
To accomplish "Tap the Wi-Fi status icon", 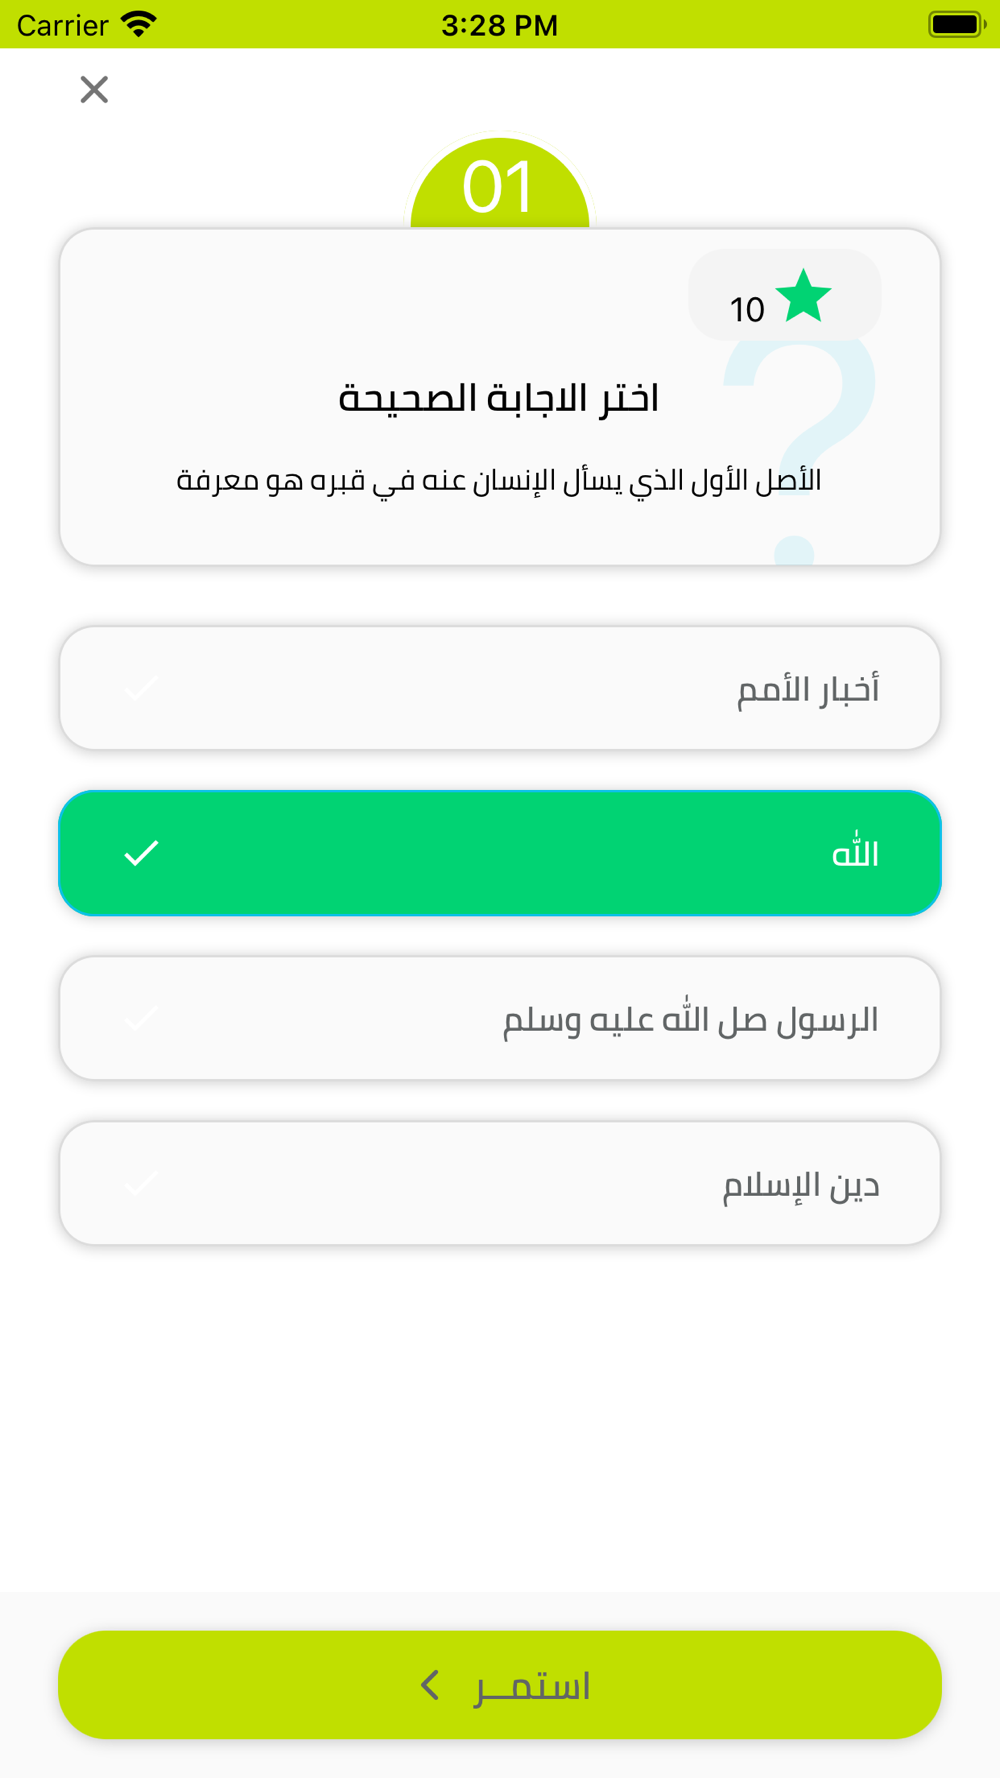I will (139, 24).
